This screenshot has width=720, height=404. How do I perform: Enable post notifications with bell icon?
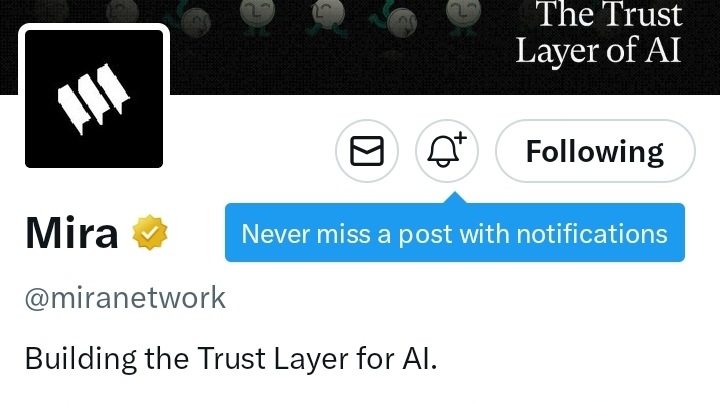[447, 151]
